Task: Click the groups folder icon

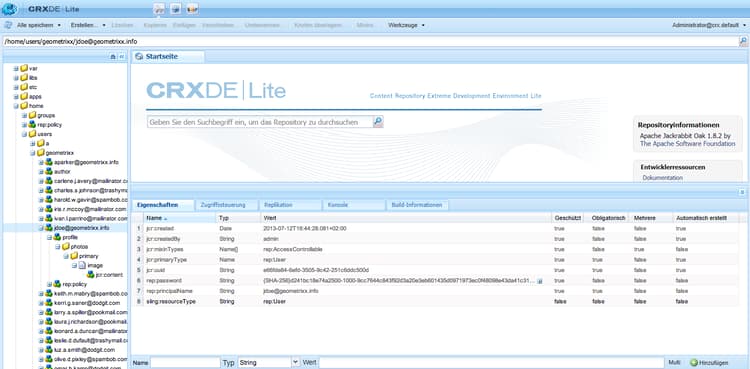Action: click(x=33, y=115)
